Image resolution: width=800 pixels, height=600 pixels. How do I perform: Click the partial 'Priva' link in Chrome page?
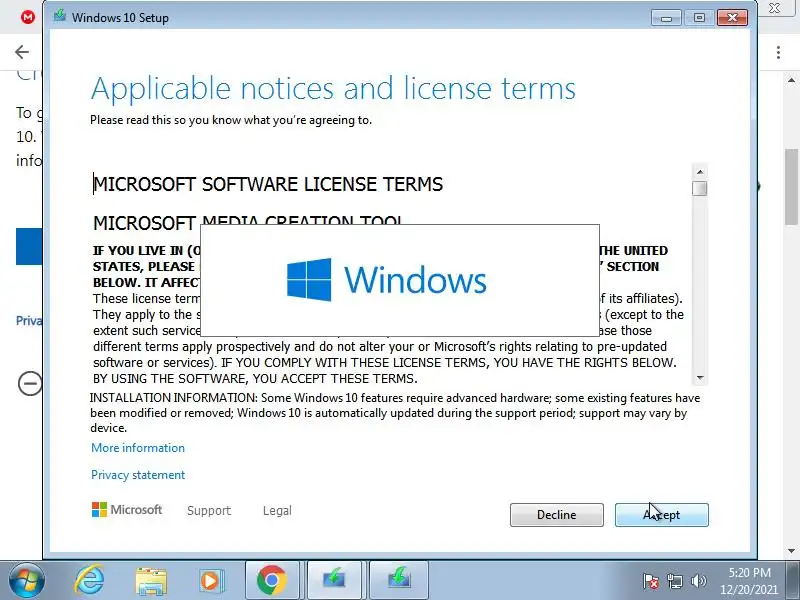click(29, 320)
